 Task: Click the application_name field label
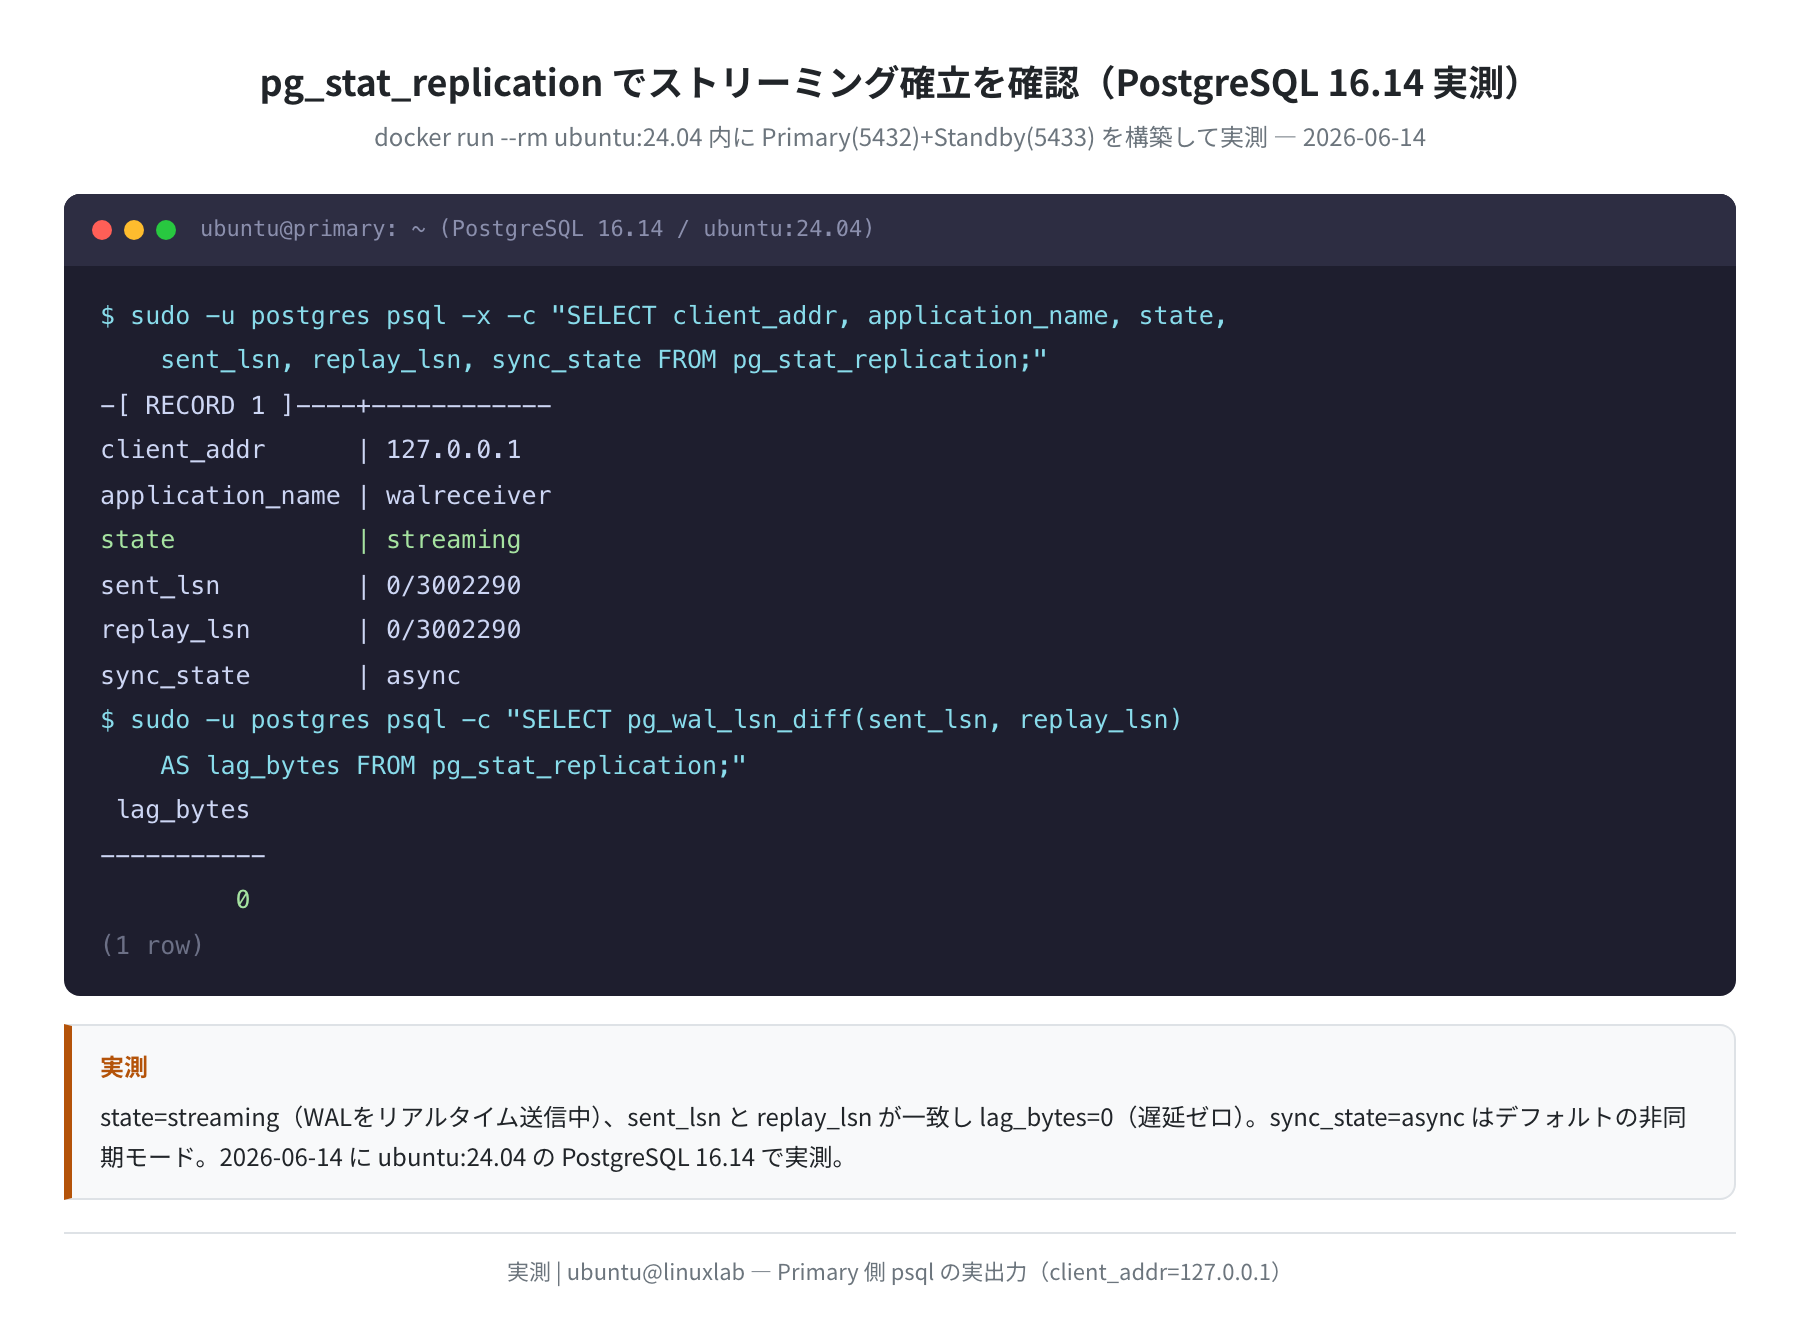pyautogui.click(x=220, y=496)
